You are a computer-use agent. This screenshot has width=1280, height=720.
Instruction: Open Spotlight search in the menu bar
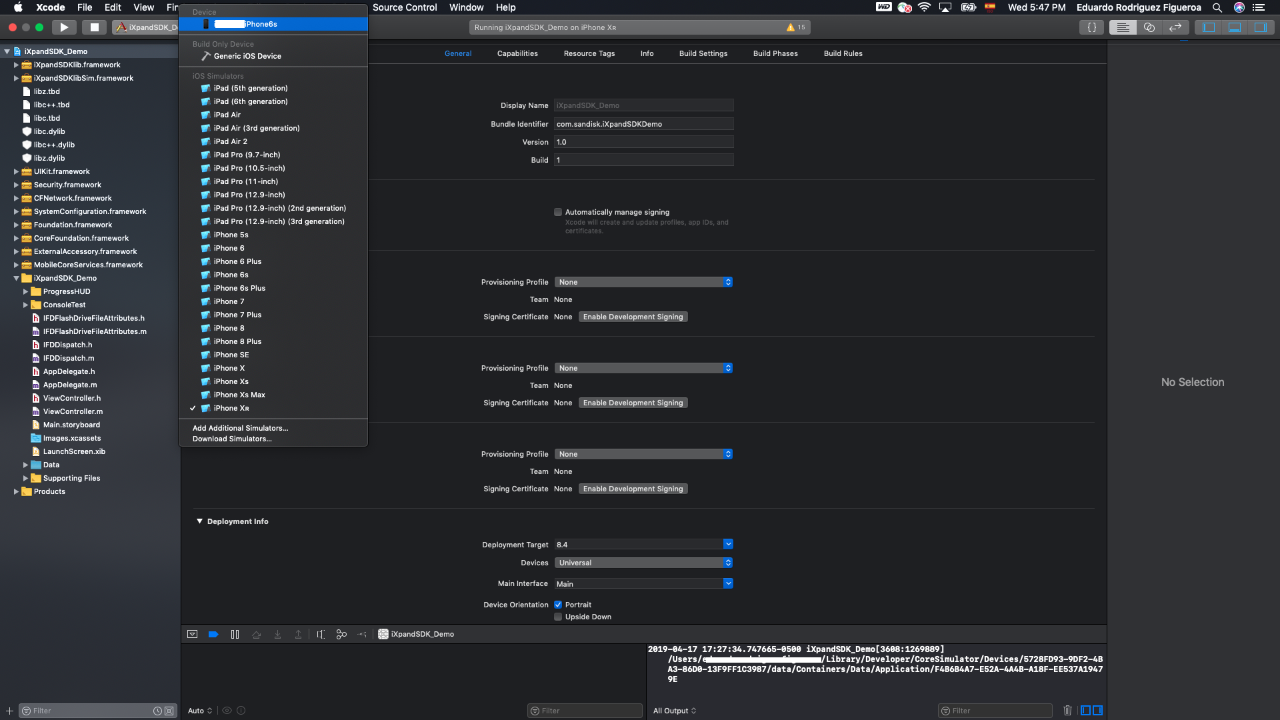[x=1217, y=7]
